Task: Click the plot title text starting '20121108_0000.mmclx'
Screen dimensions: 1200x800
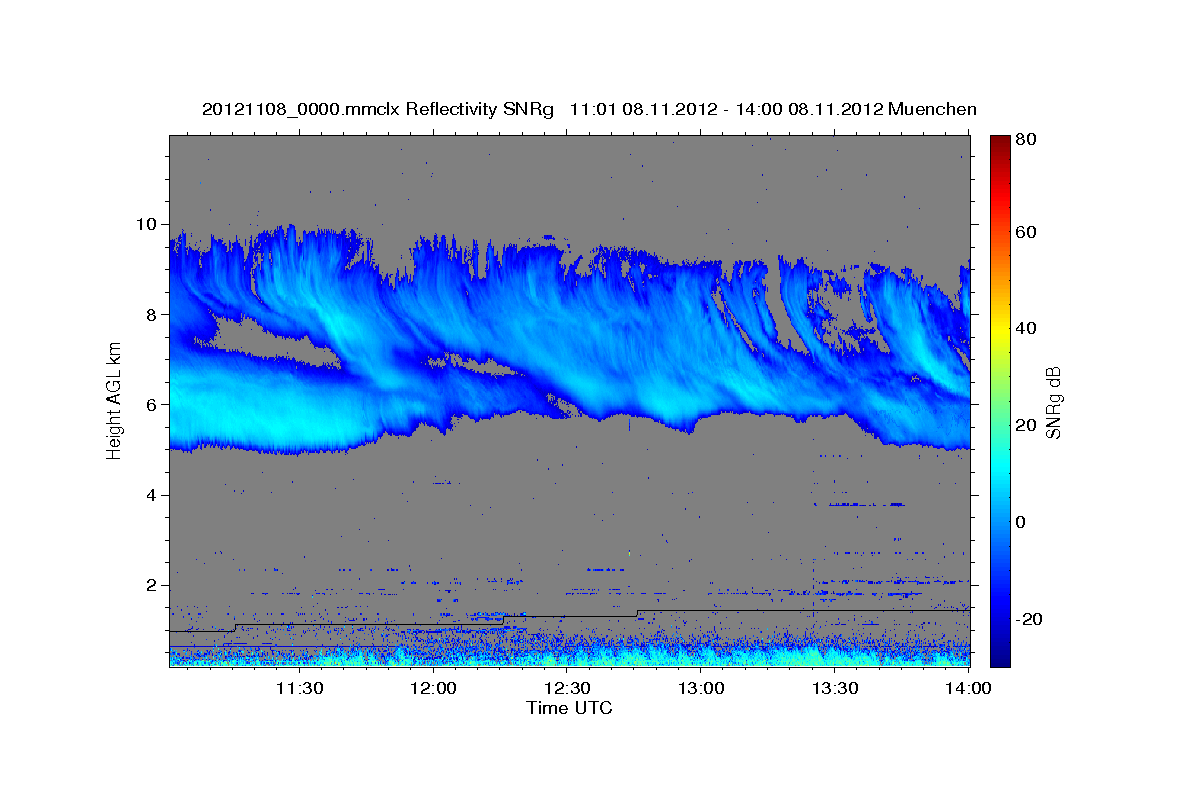Action: pyautogui.click(x=589, y=109)
